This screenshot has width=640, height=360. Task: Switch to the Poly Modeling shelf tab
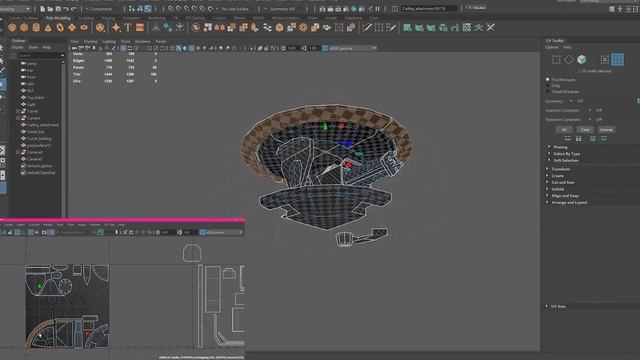click(58, 18)
